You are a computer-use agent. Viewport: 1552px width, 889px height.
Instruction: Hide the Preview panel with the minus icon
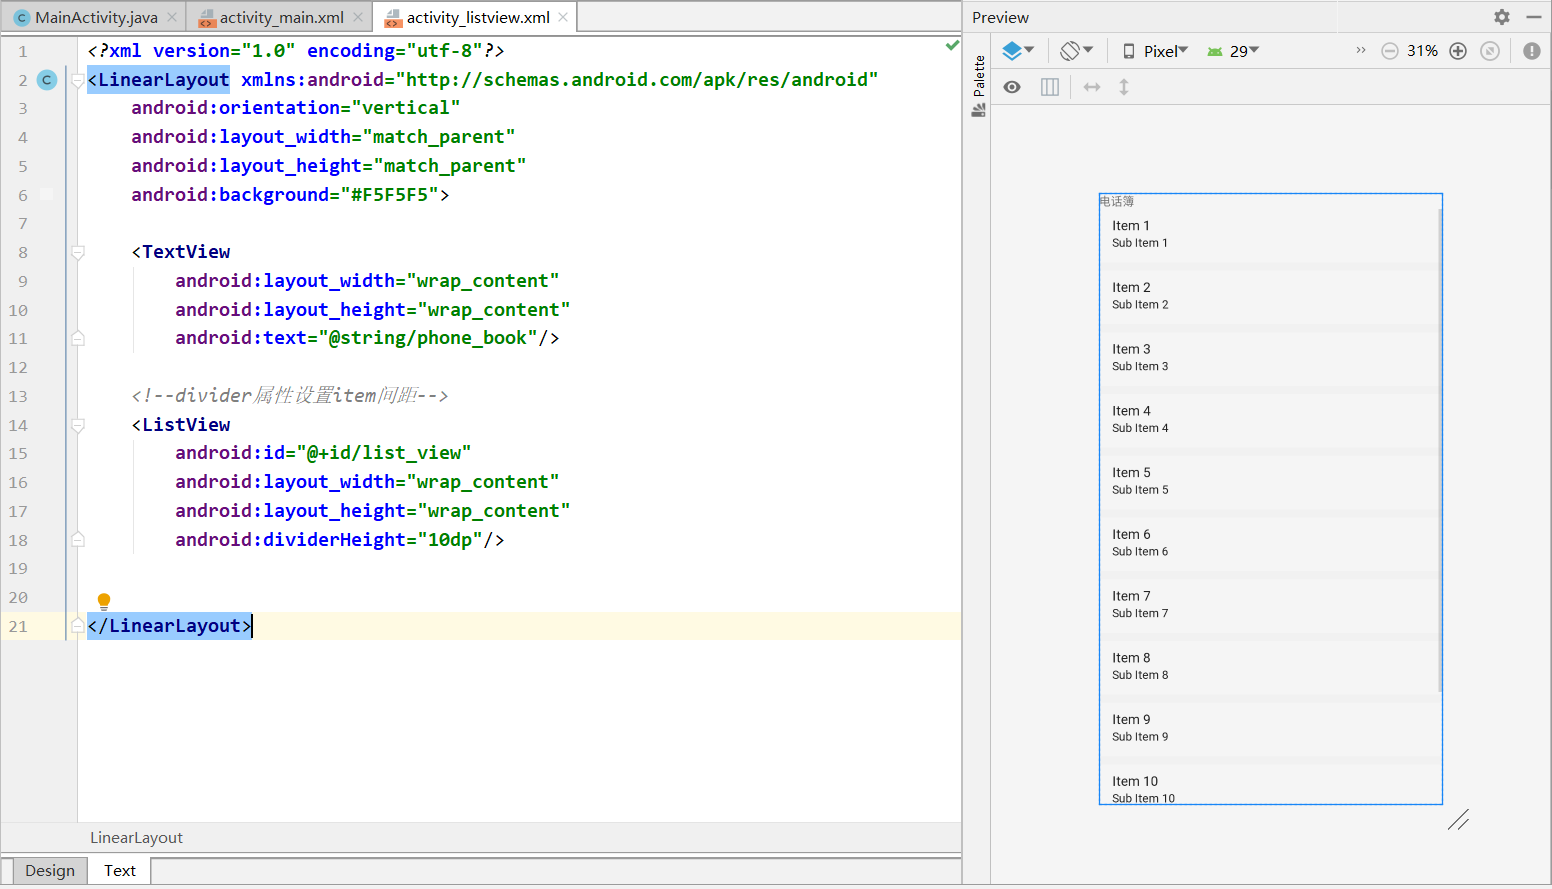pyautogui.click(x=1534, y=17)
